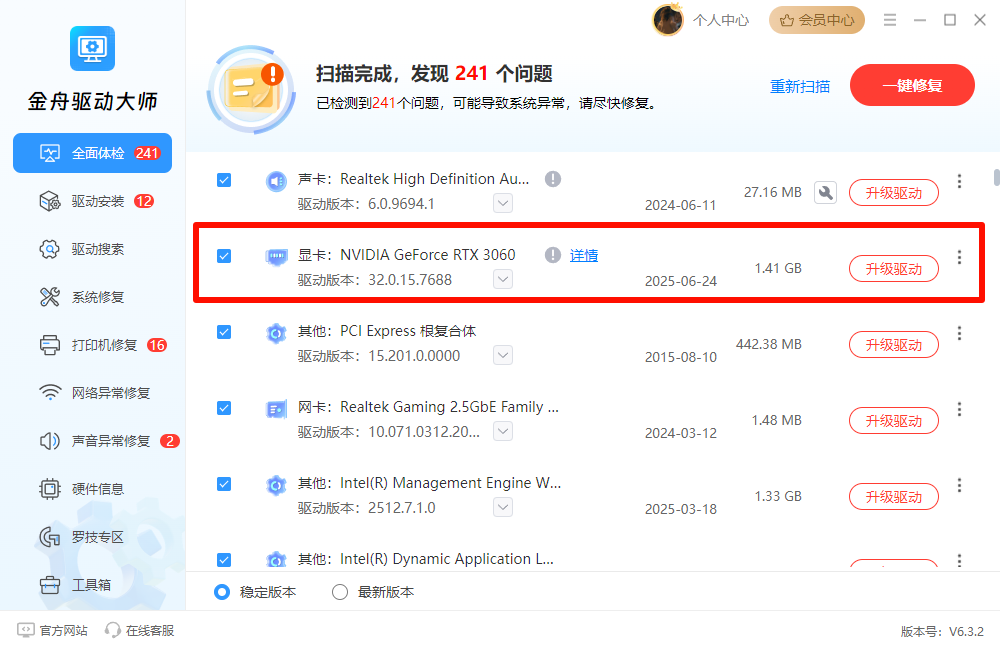The width and height of the screenshot is (1000, 650).
Task: Open more options for Intel Management Engine row
Action: tap(959, 485)
